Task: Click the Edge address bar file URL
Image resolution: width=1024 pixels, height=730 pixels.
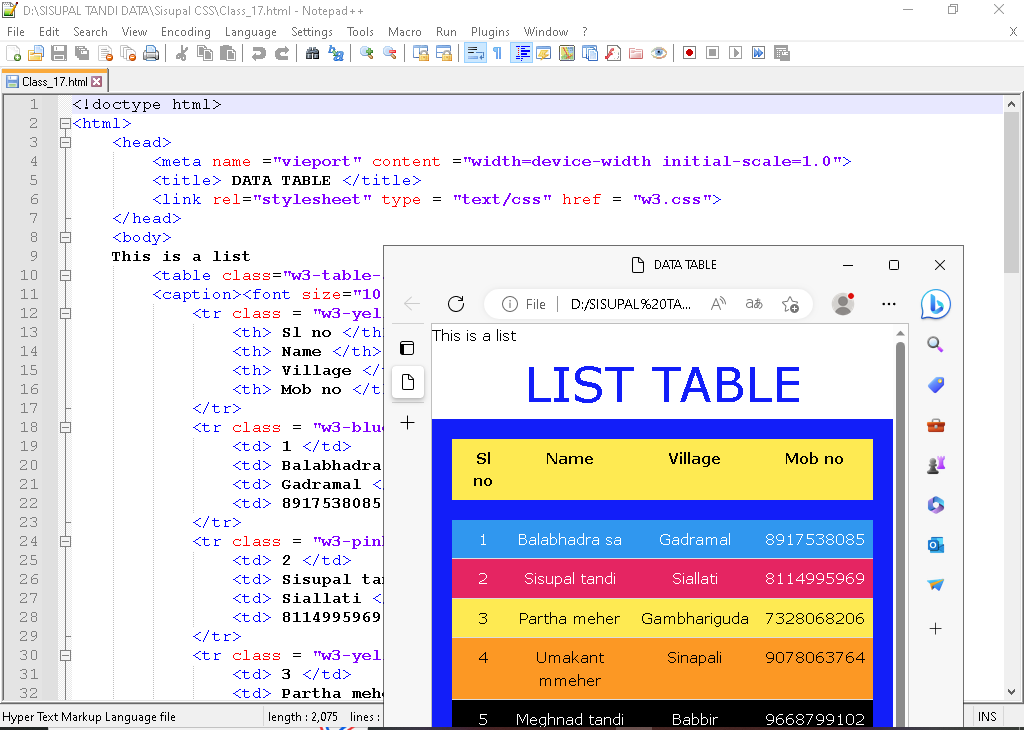Action: point(630,304)
